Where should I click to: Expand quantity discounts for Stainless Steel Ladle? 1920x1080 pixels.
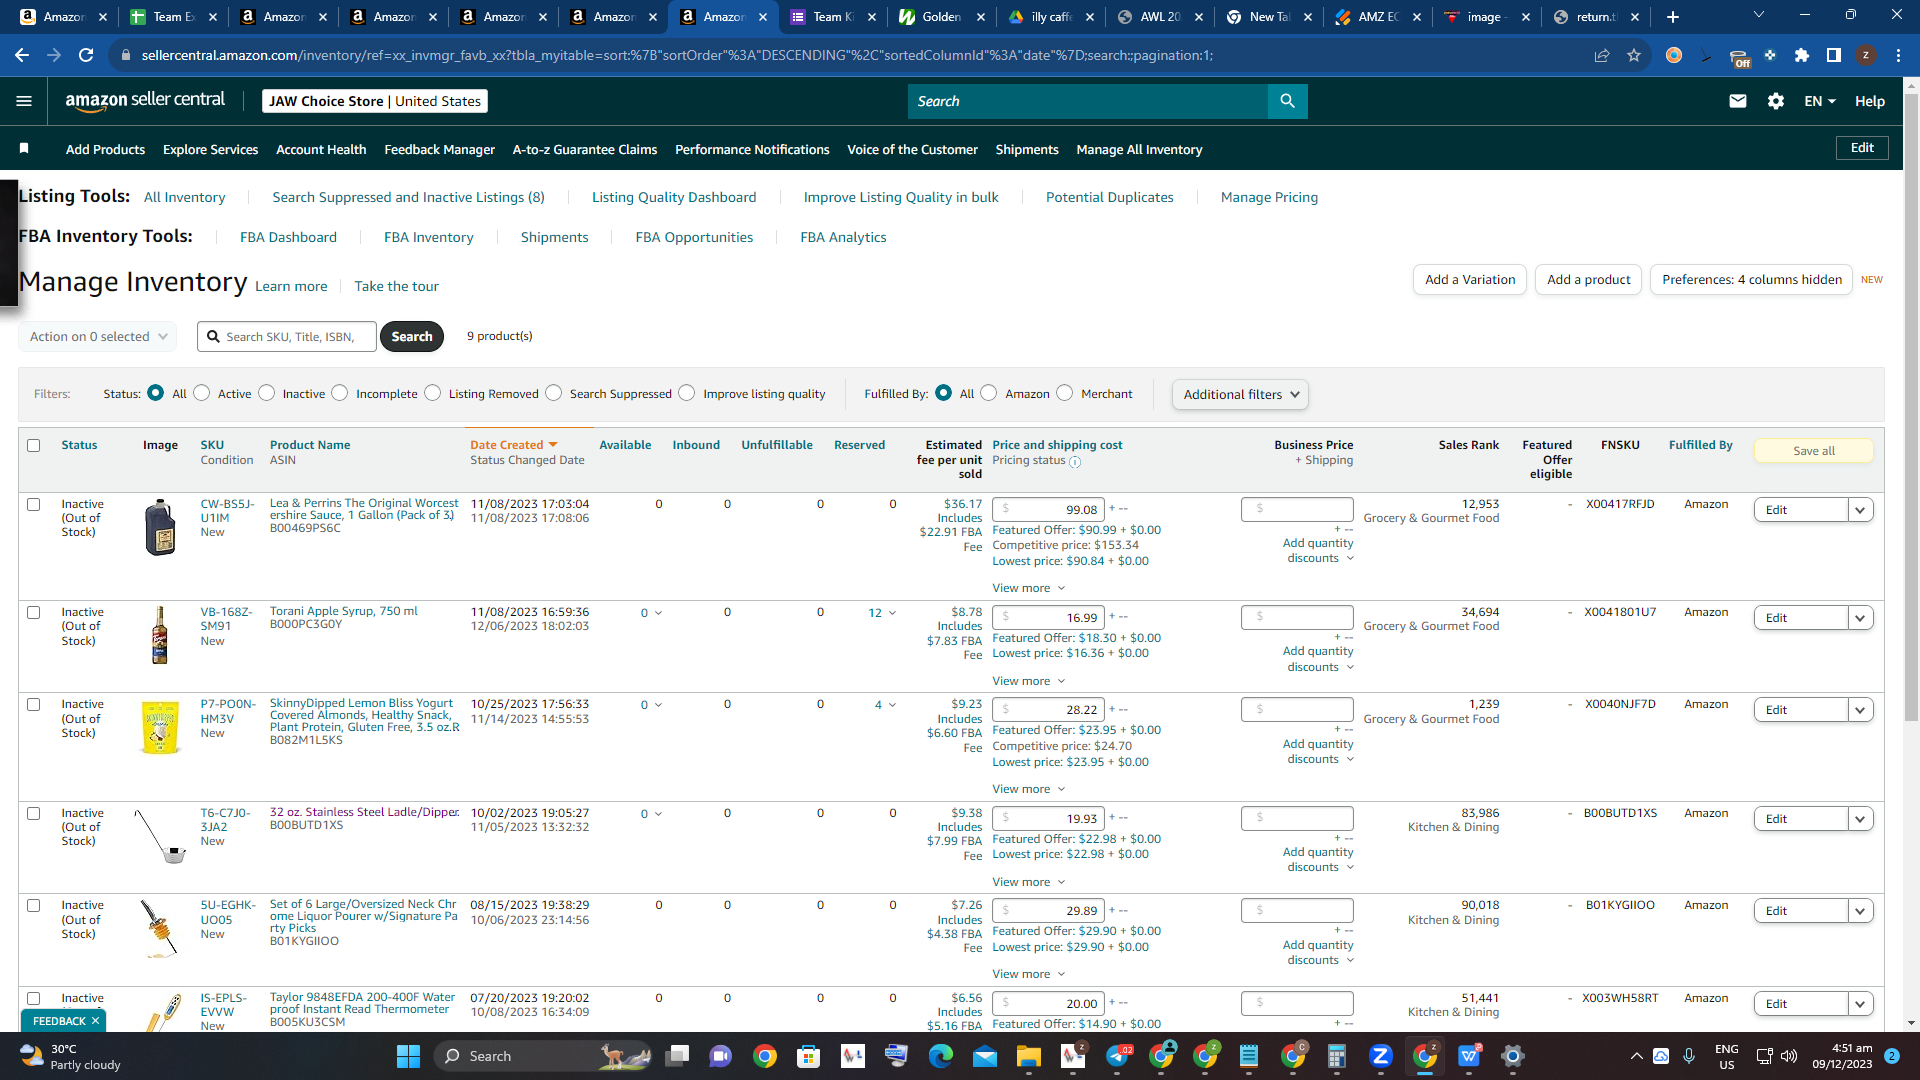coord(1318,860)
